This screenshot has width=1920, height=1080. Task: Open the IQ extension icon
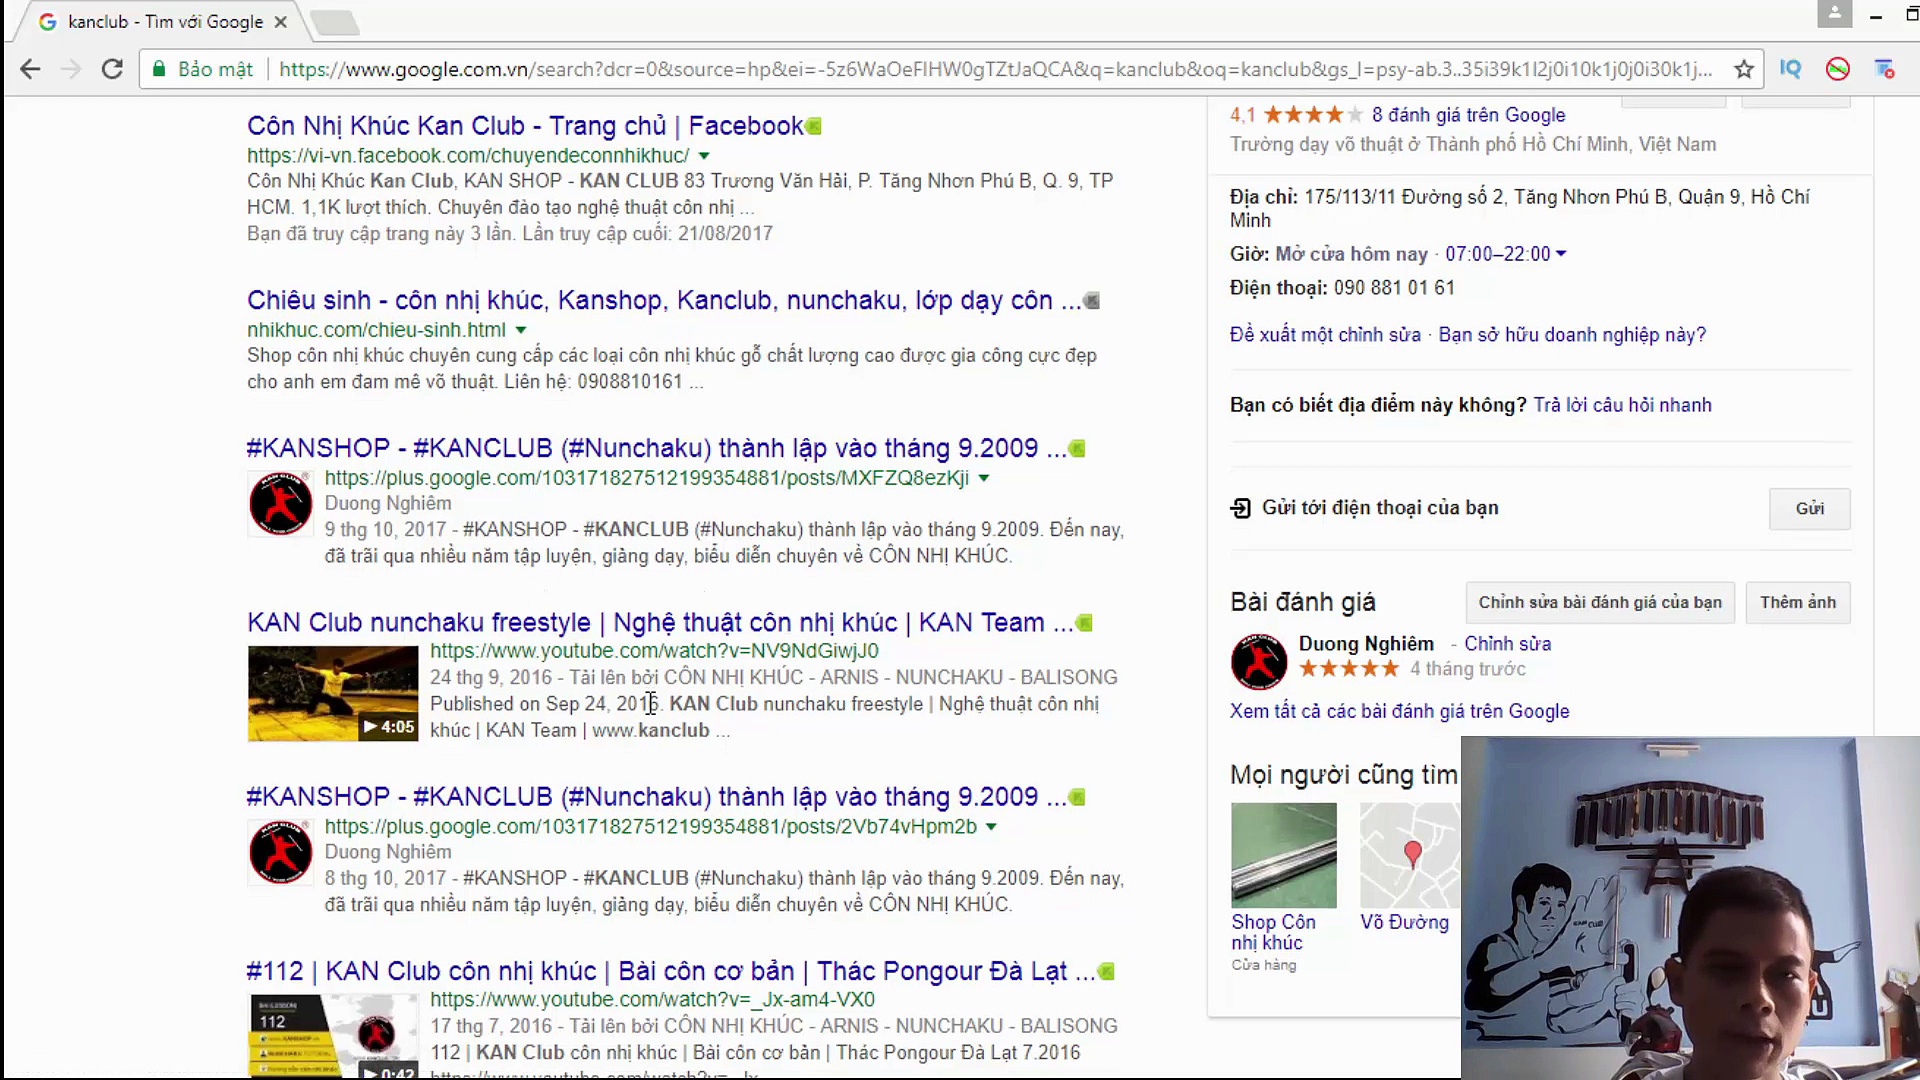click(x=1790, y=69)
